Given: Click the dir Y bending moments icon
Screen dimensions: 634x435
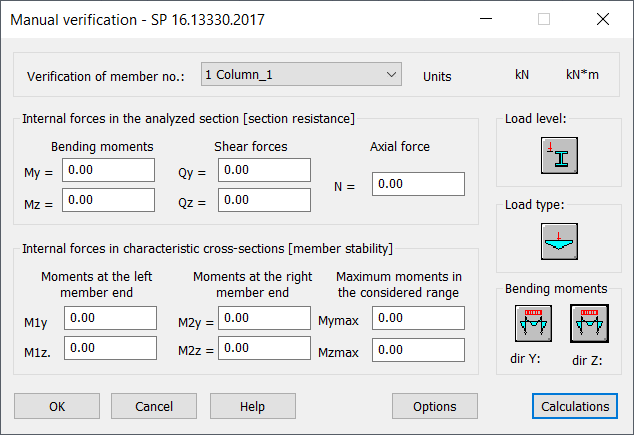Looking at the screenshot, I should (x=533, y=323).
